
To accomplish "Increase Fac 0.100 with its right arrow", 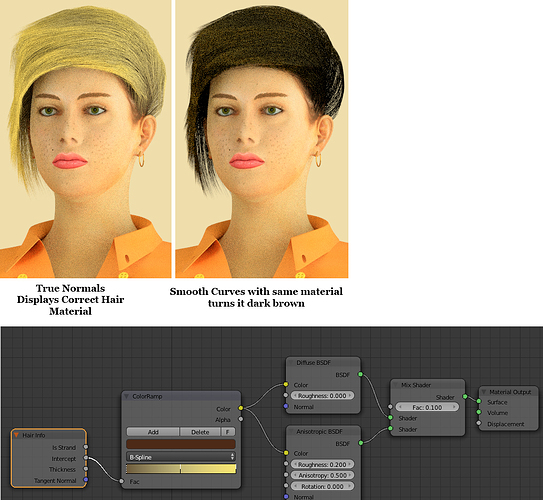I will 454,407.
